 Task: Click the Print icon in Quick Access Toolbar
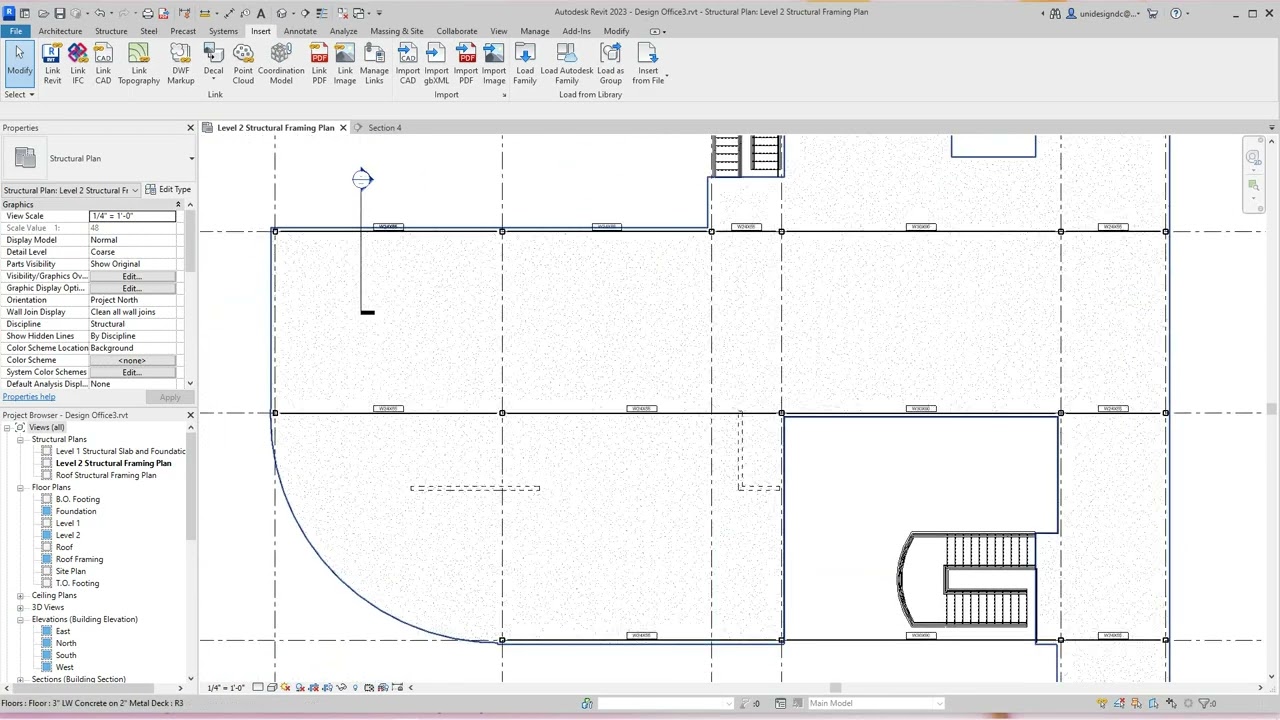coord(148,13)
